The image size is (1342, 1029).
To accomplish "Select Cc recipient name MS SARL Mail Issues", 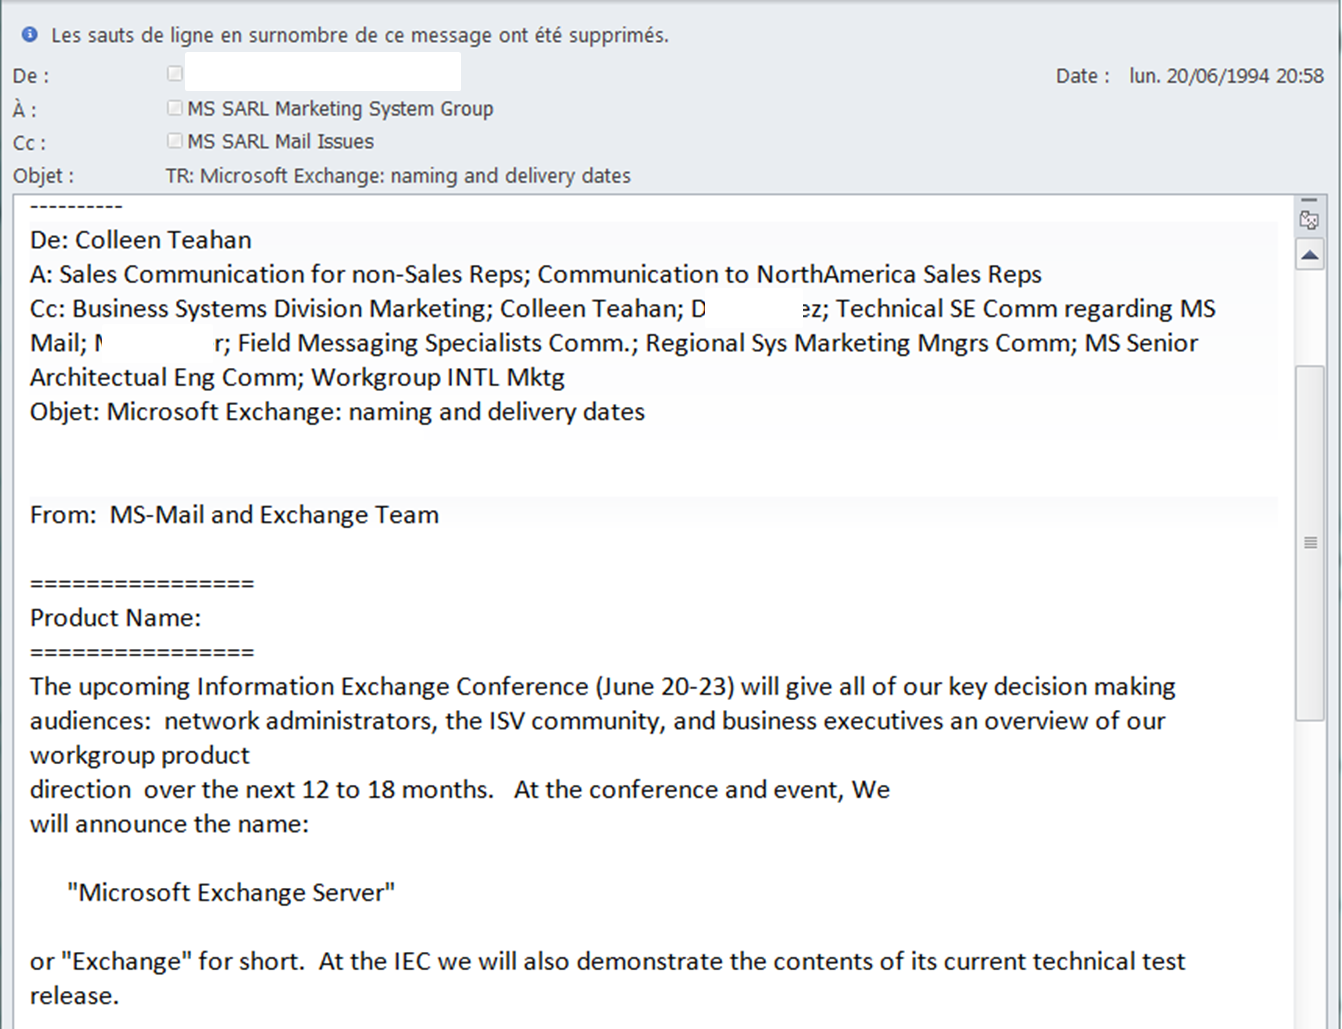I will point(281,141).
